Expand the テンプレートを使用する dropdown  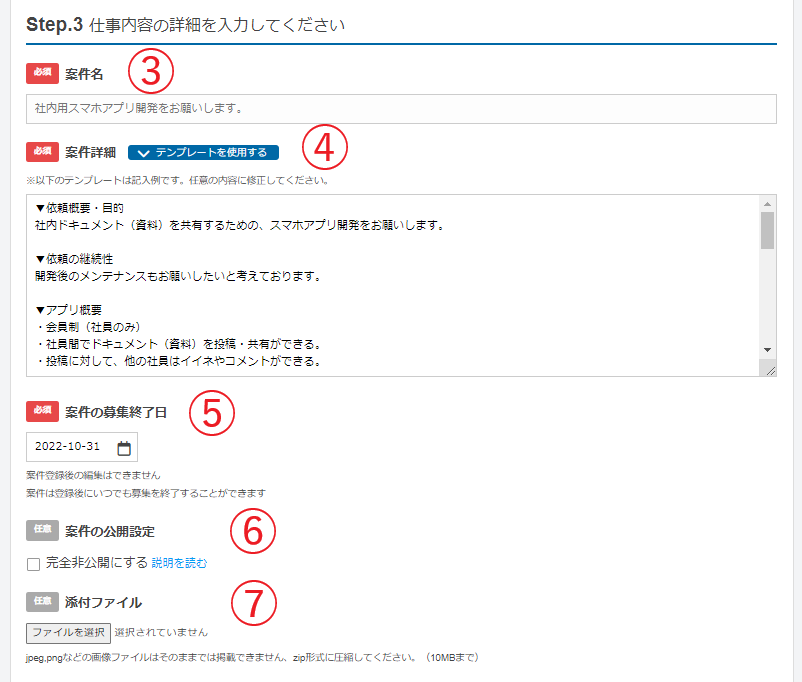tap(203, 152)
